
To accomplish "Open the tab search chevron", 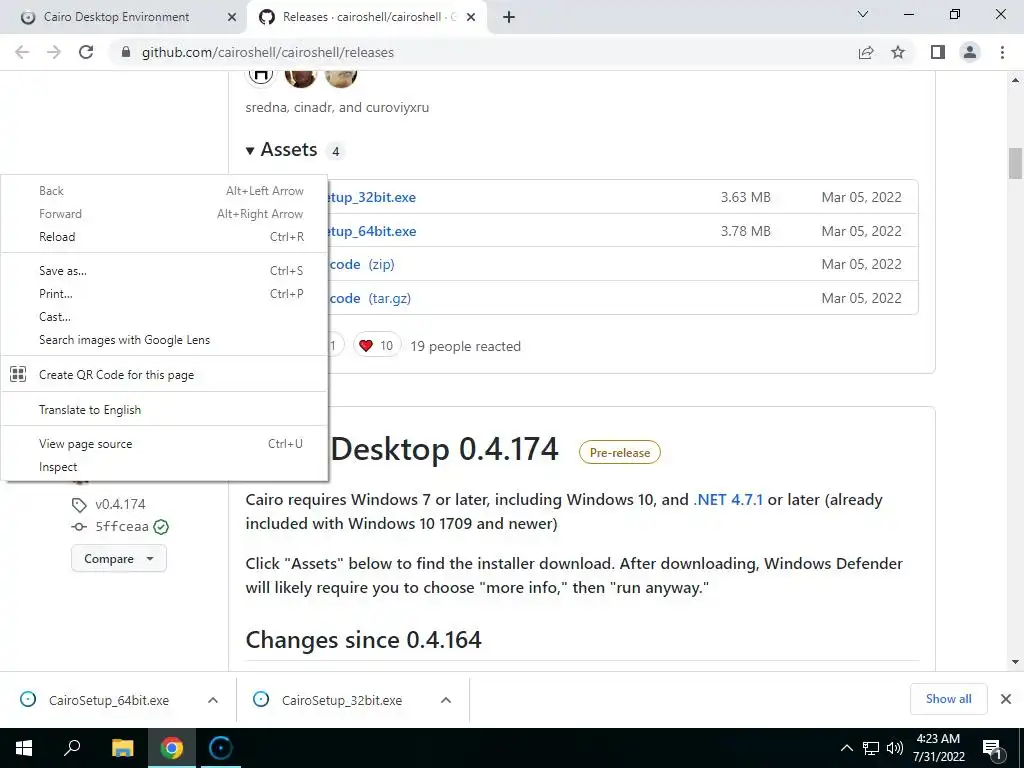I will coord(863,14).
